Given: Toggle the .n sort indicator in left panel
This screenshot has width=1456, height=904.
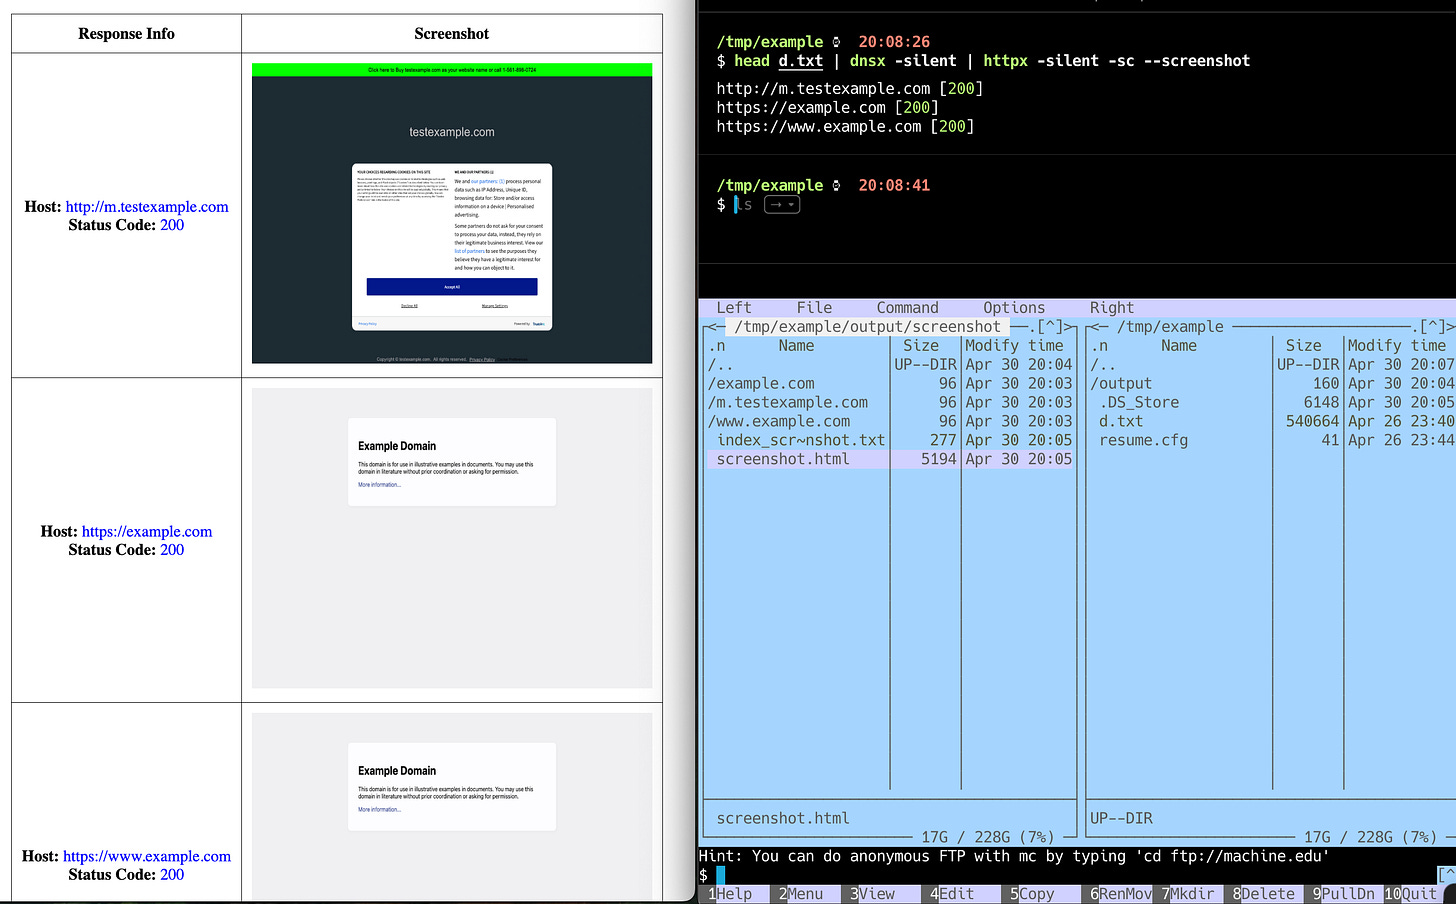Looking at the screenshot, I should click(717, 346).
